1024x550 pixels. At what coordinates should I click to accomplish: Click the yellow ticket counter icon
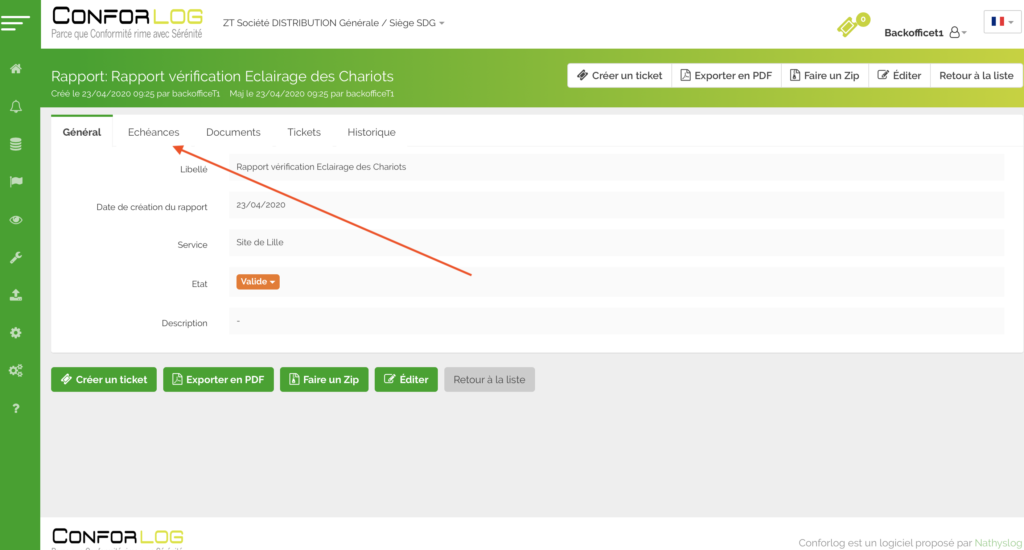[x=851, y=26]
